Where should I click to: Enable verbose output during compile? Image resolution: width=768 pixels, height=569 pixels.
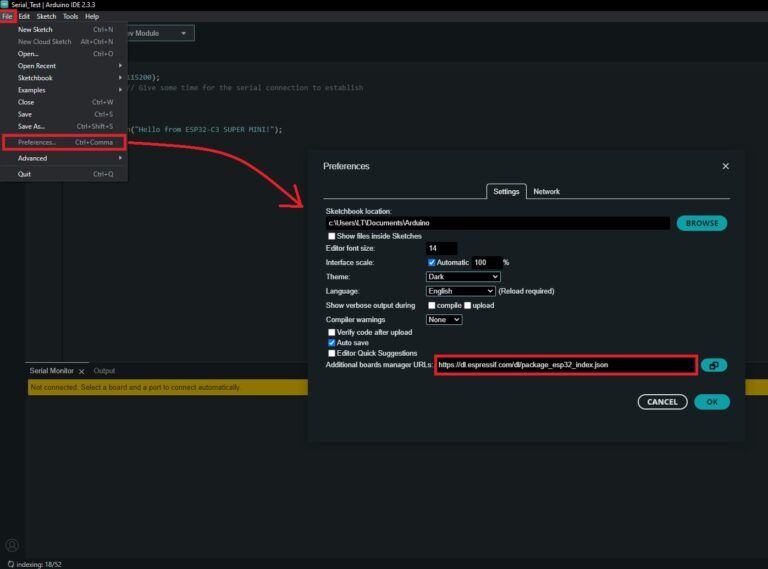coord(432,305)
